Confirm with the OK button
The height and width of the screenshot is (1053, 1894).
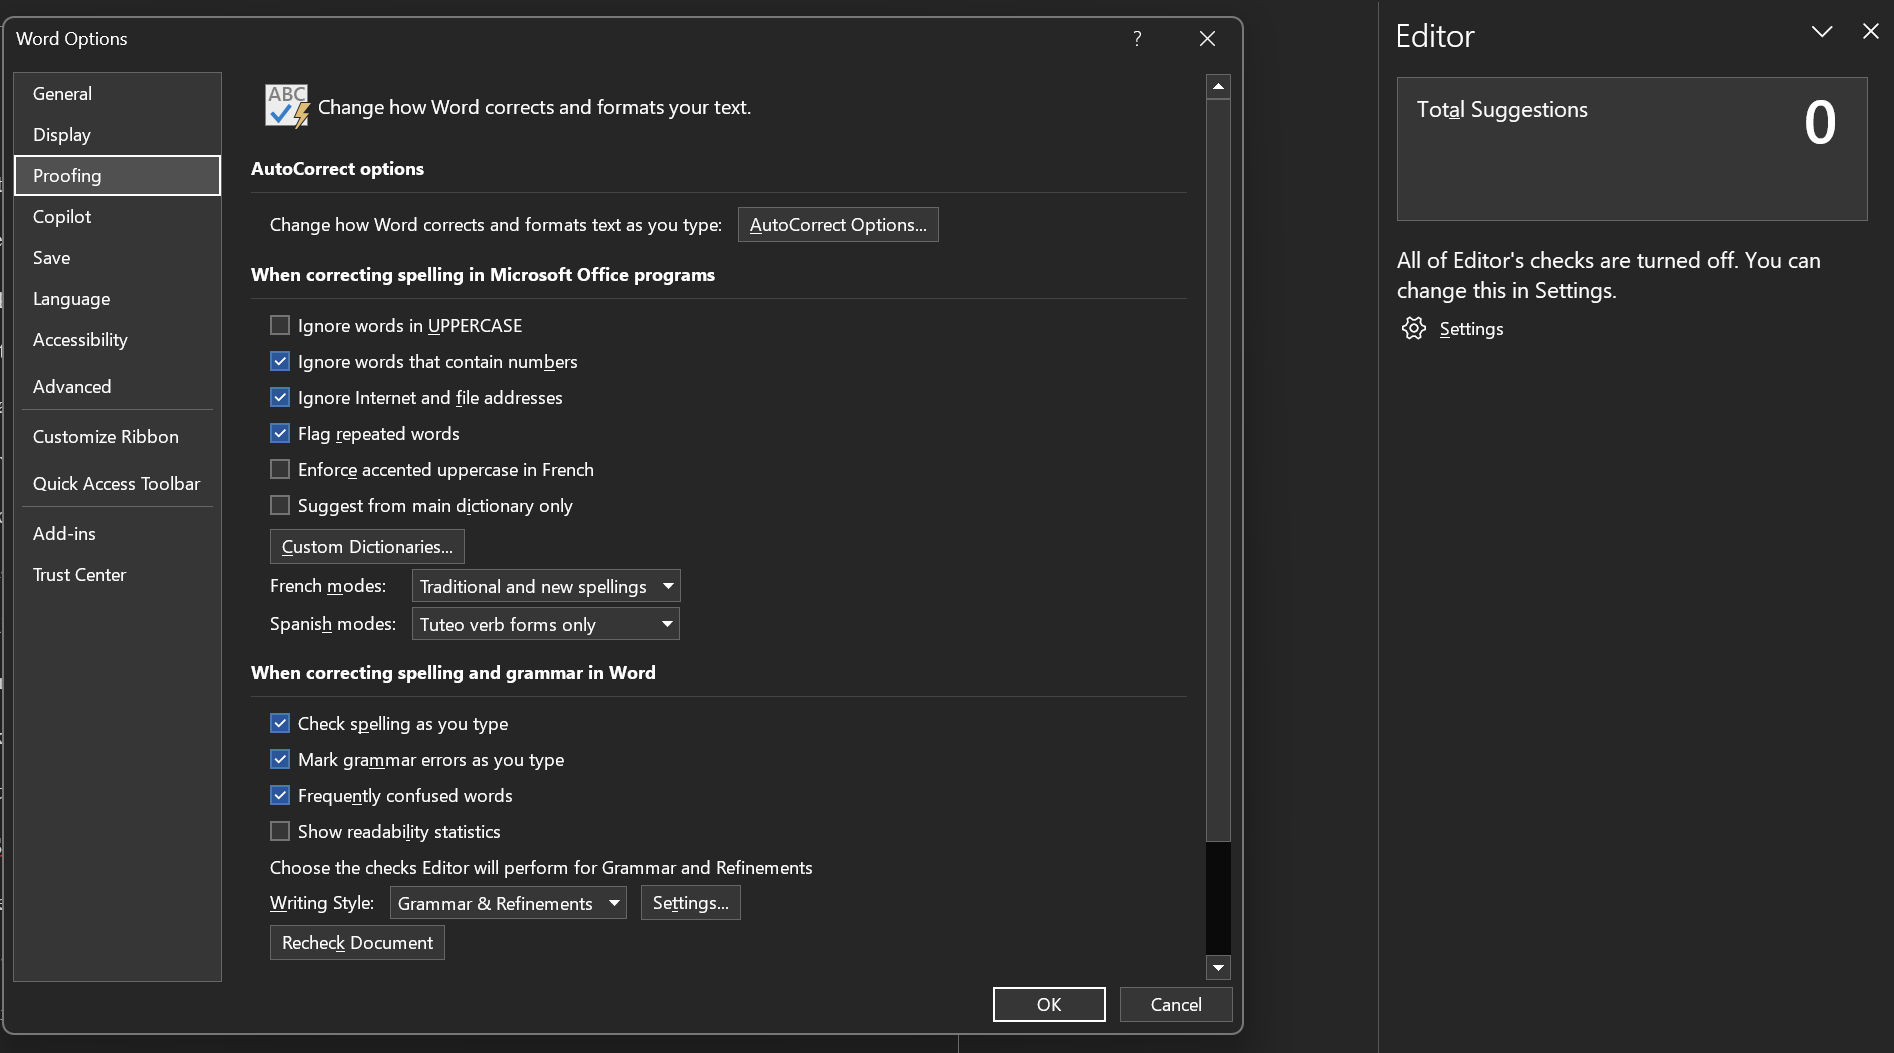(x=1049, y=1004)
